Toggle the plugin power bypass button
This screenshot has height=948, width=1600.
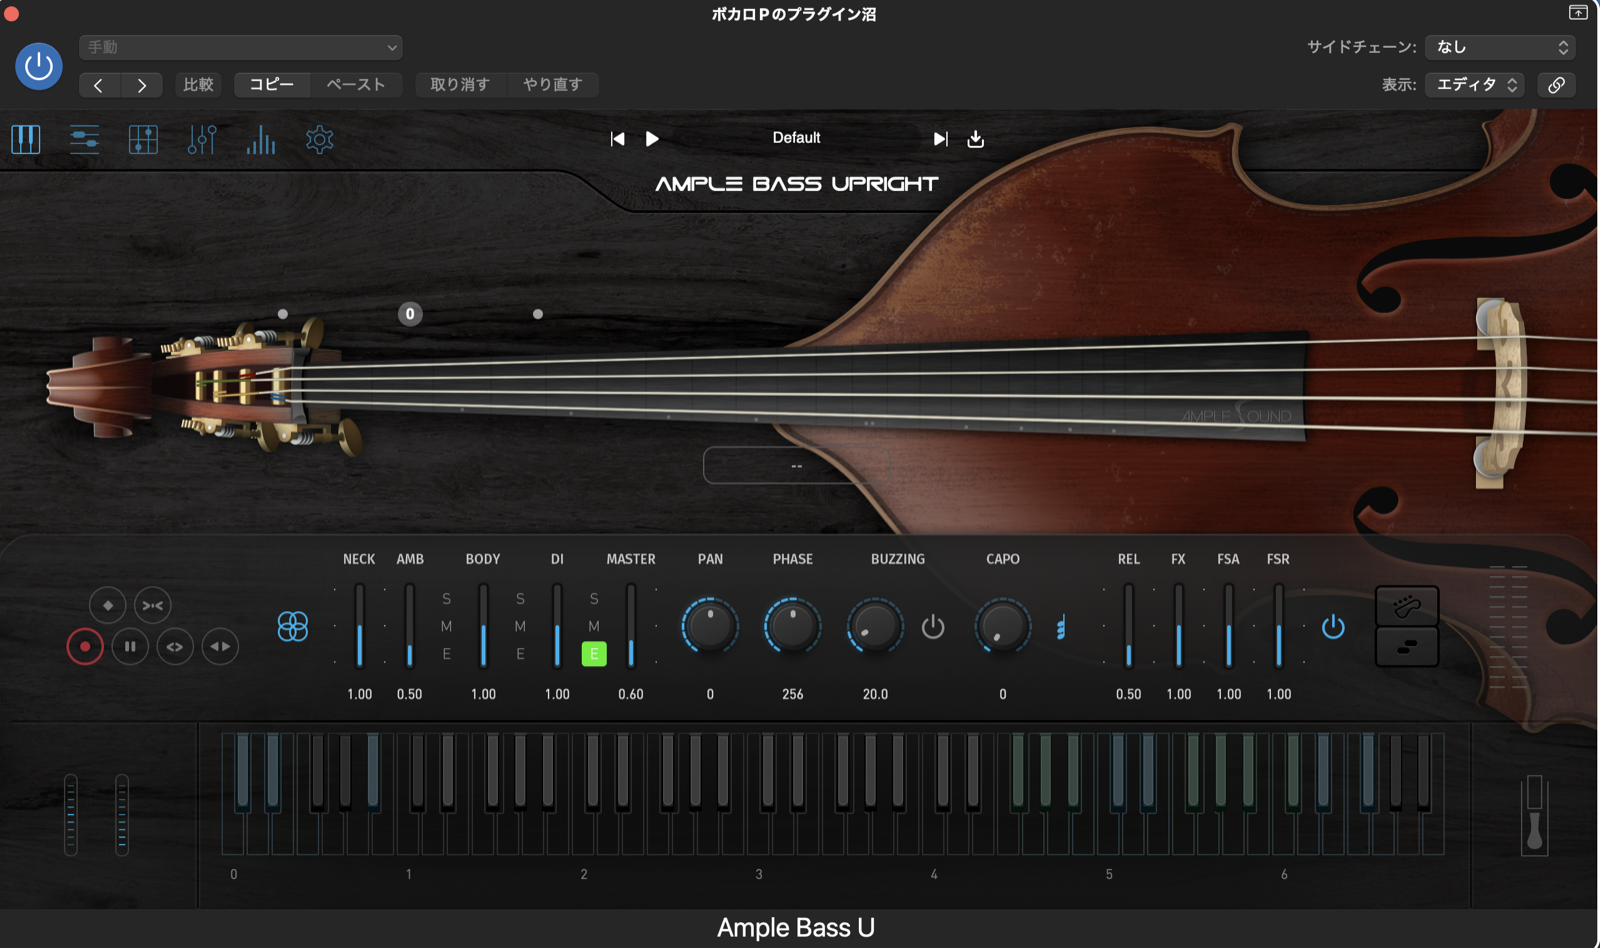point(39,66)
